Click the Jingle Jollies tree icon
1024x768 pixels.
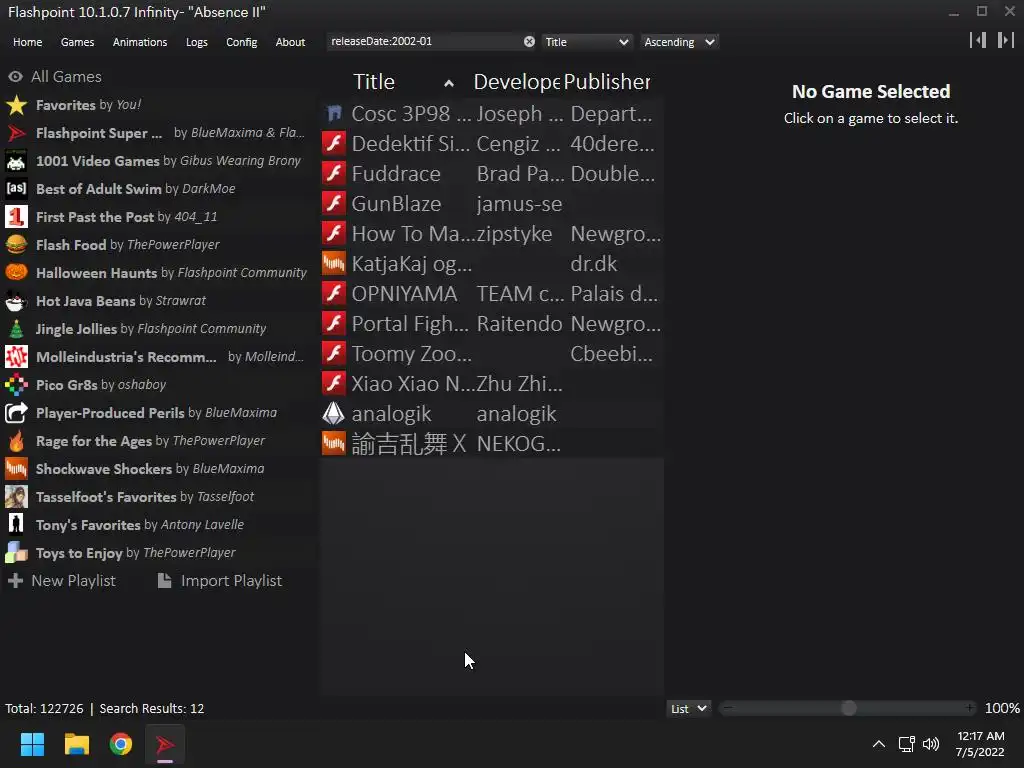(x=16, y=329)
